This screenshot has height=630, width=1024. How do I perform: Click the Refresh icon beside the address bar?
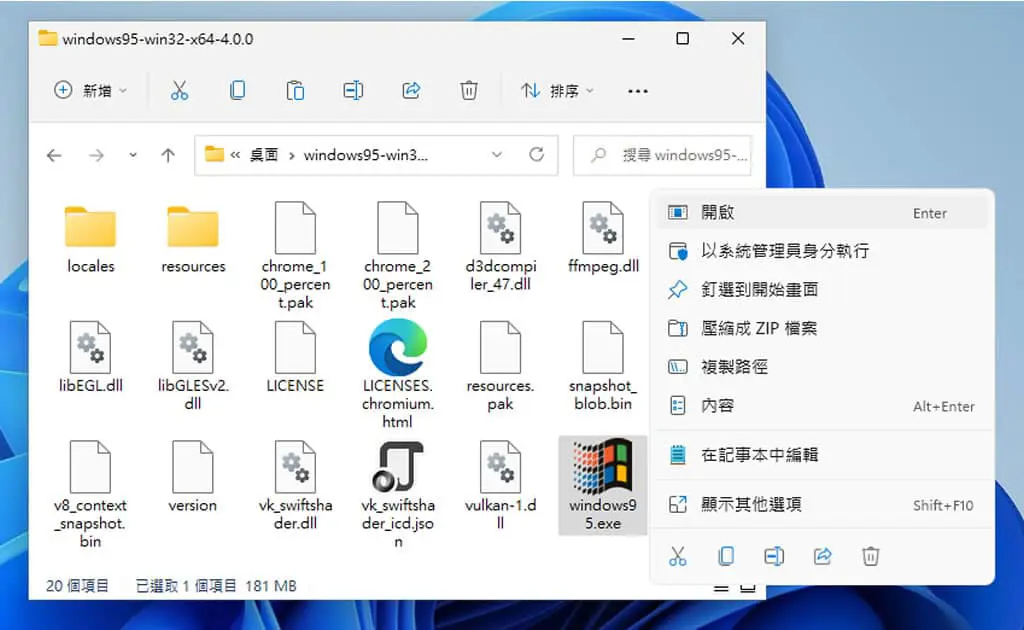coord(537,155)
